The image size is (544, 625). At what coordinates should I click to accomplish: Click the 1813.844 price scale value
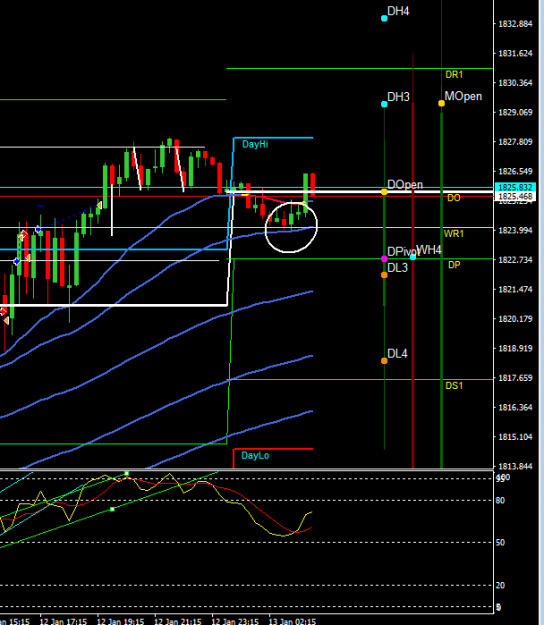tap(515, 466)
